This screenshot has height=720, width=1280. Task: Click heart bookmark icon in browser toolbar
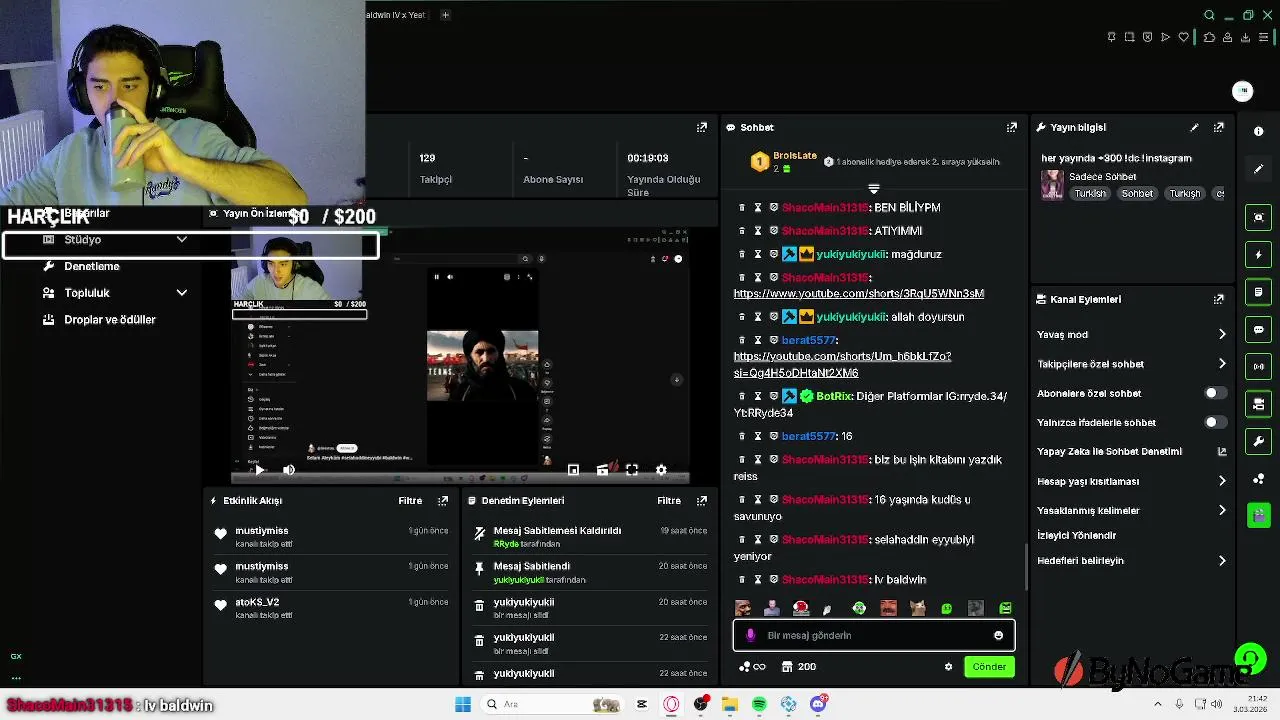tap(1184, 37)
